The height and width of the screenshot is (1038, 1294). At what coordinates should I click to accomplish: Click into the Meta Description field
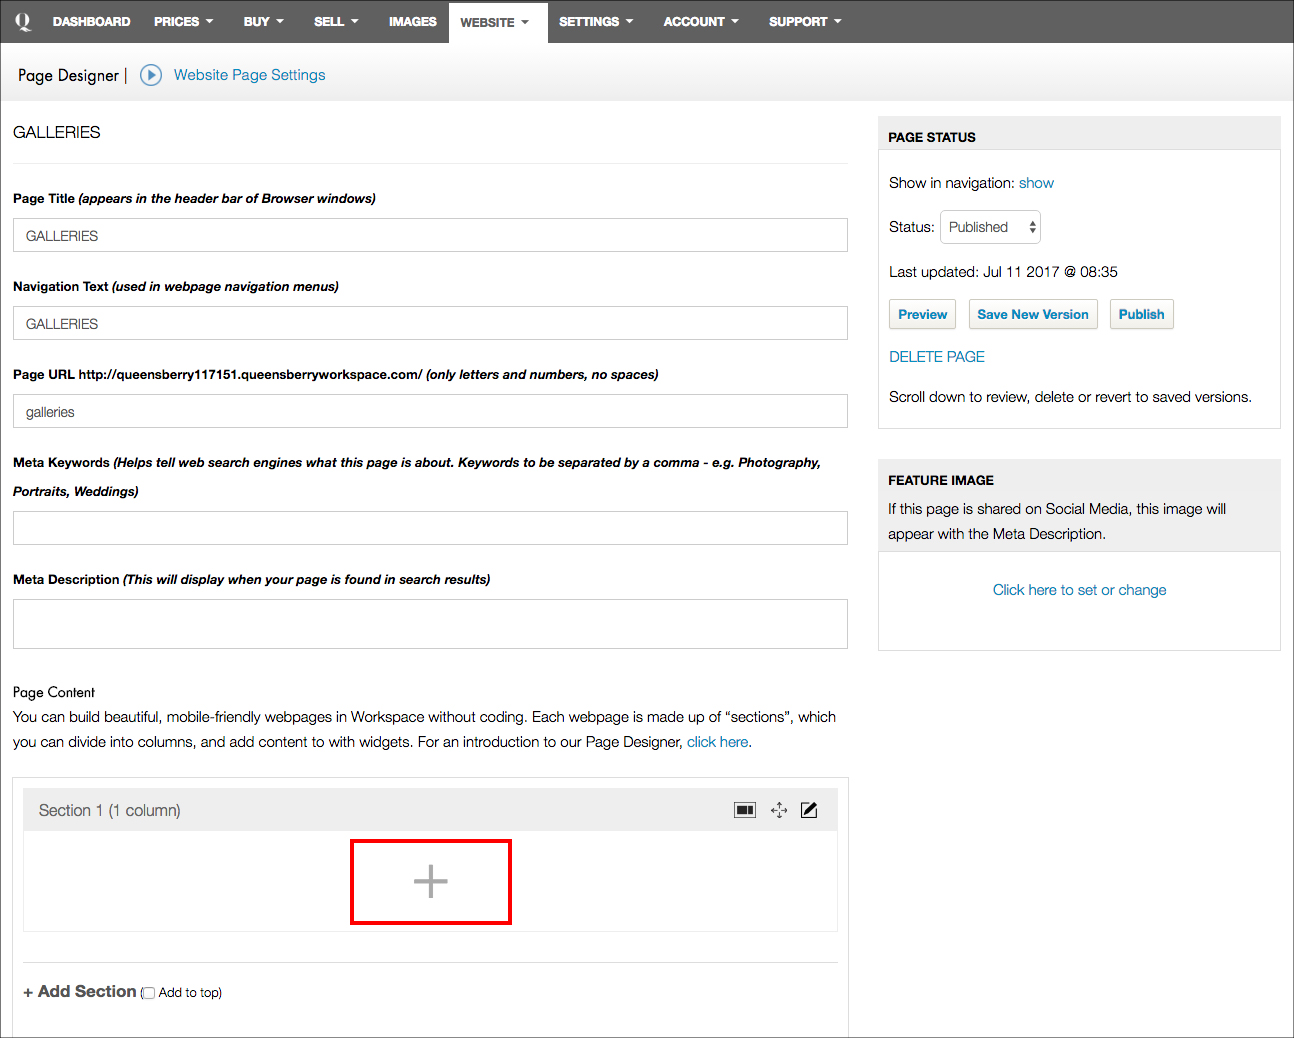(x=430, y=624)
